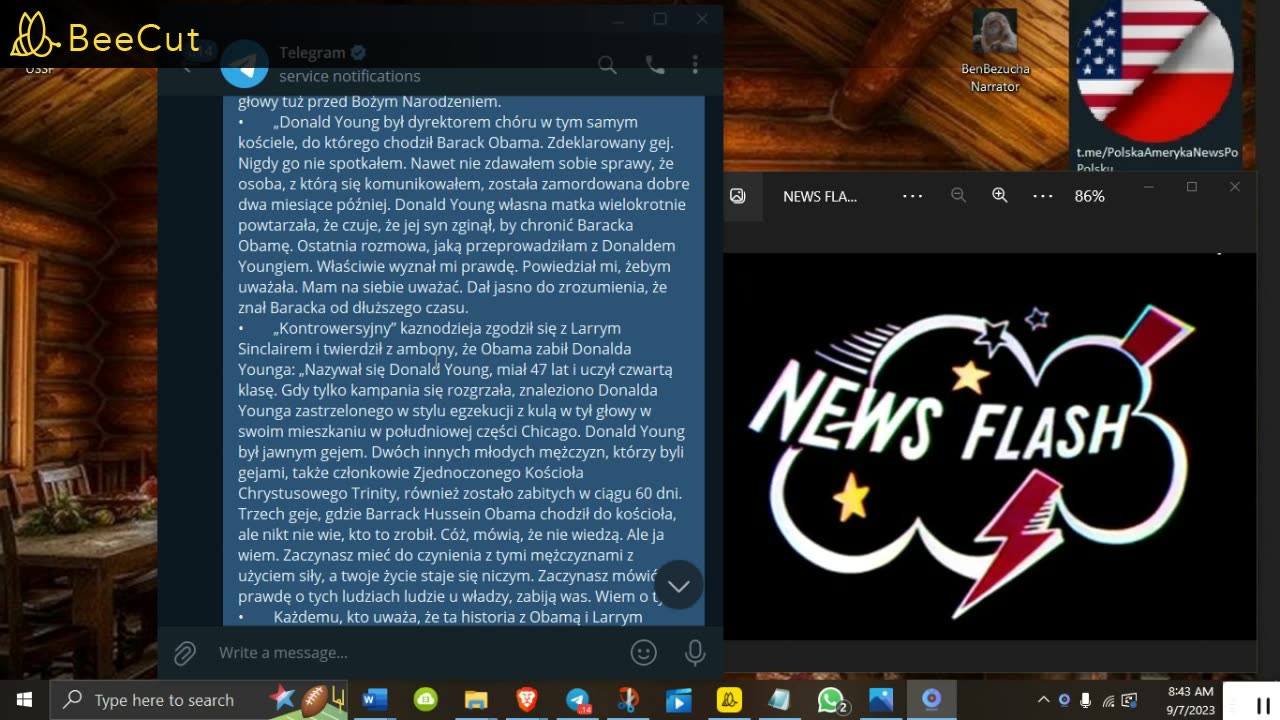Click the Type here to search box

pyautogui.click(x=165, y=700)
